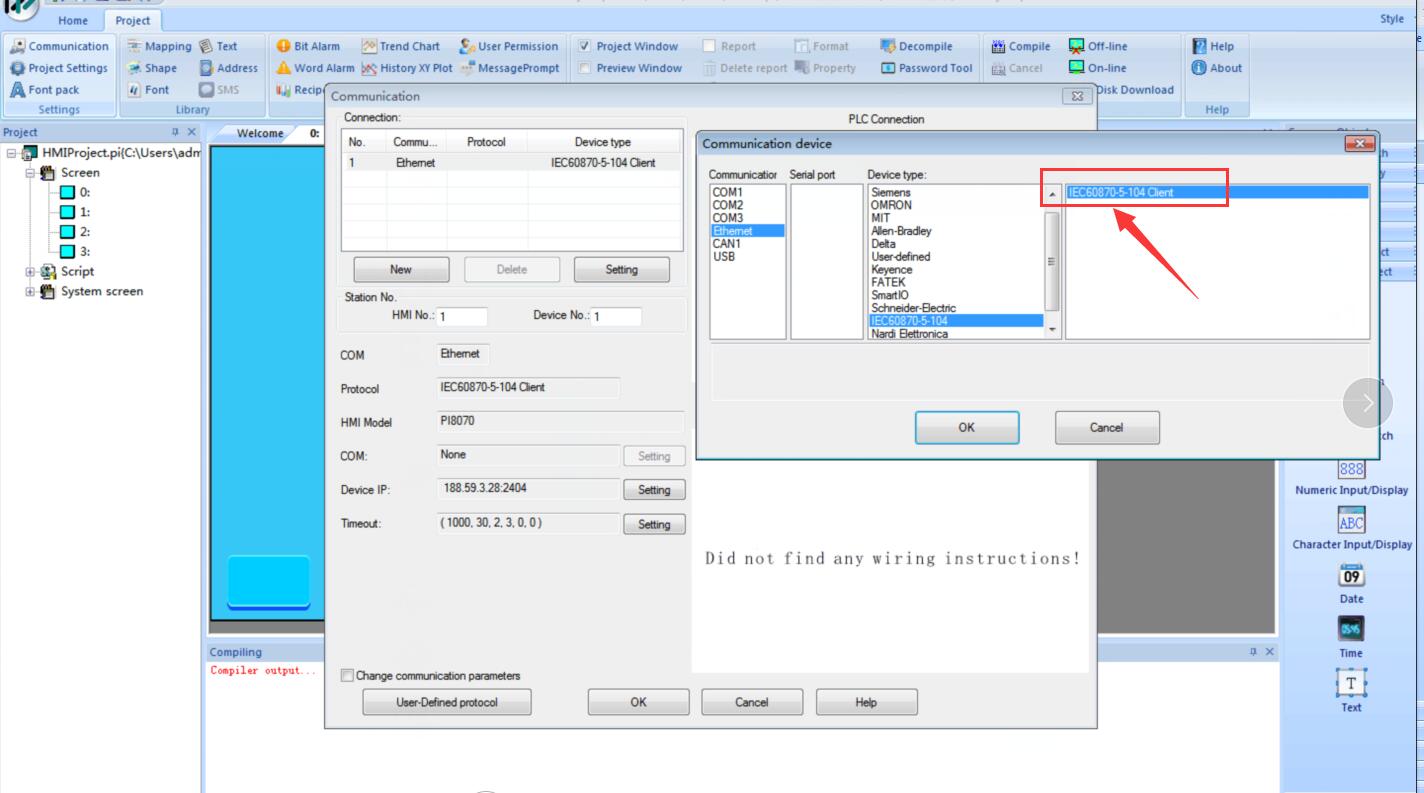This screenshot has height=793, width=1424.
Task: Insert Time object
Action: click(1351, 639)
